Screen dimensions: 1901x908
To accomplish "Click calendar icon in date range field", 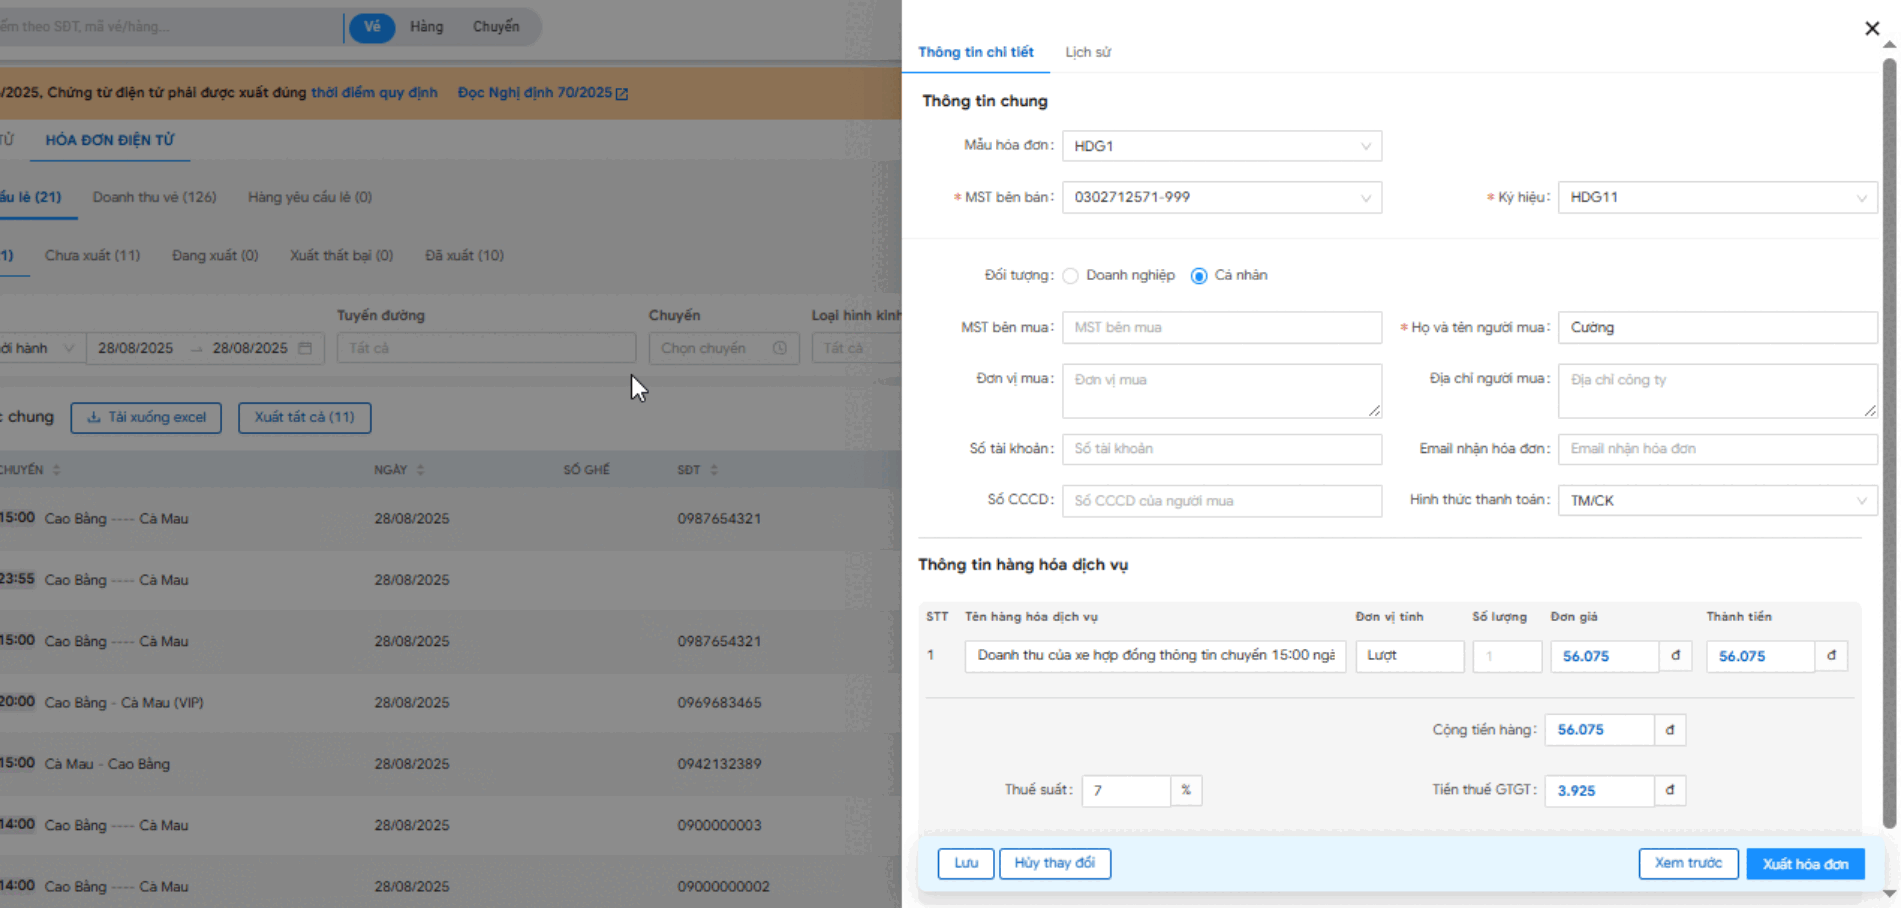I will (x=305, y=348).
